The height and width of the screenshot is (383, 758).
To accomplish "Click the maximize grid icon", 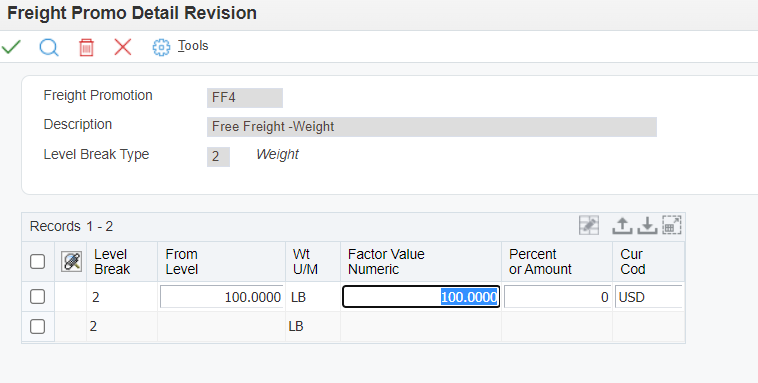I will 671,225.
